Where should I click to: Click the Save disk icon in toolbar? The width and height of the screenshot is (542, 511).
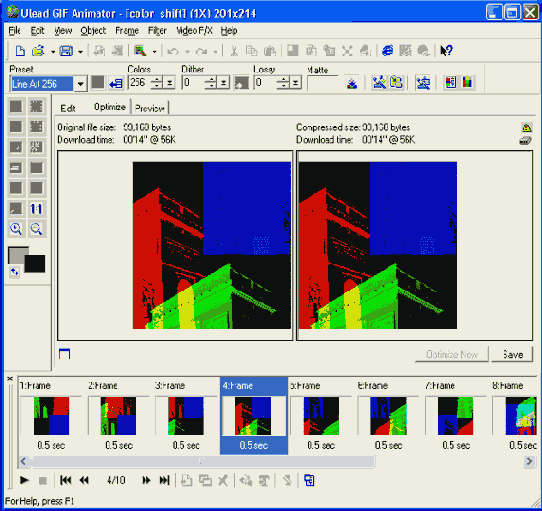tap(66, 51)
